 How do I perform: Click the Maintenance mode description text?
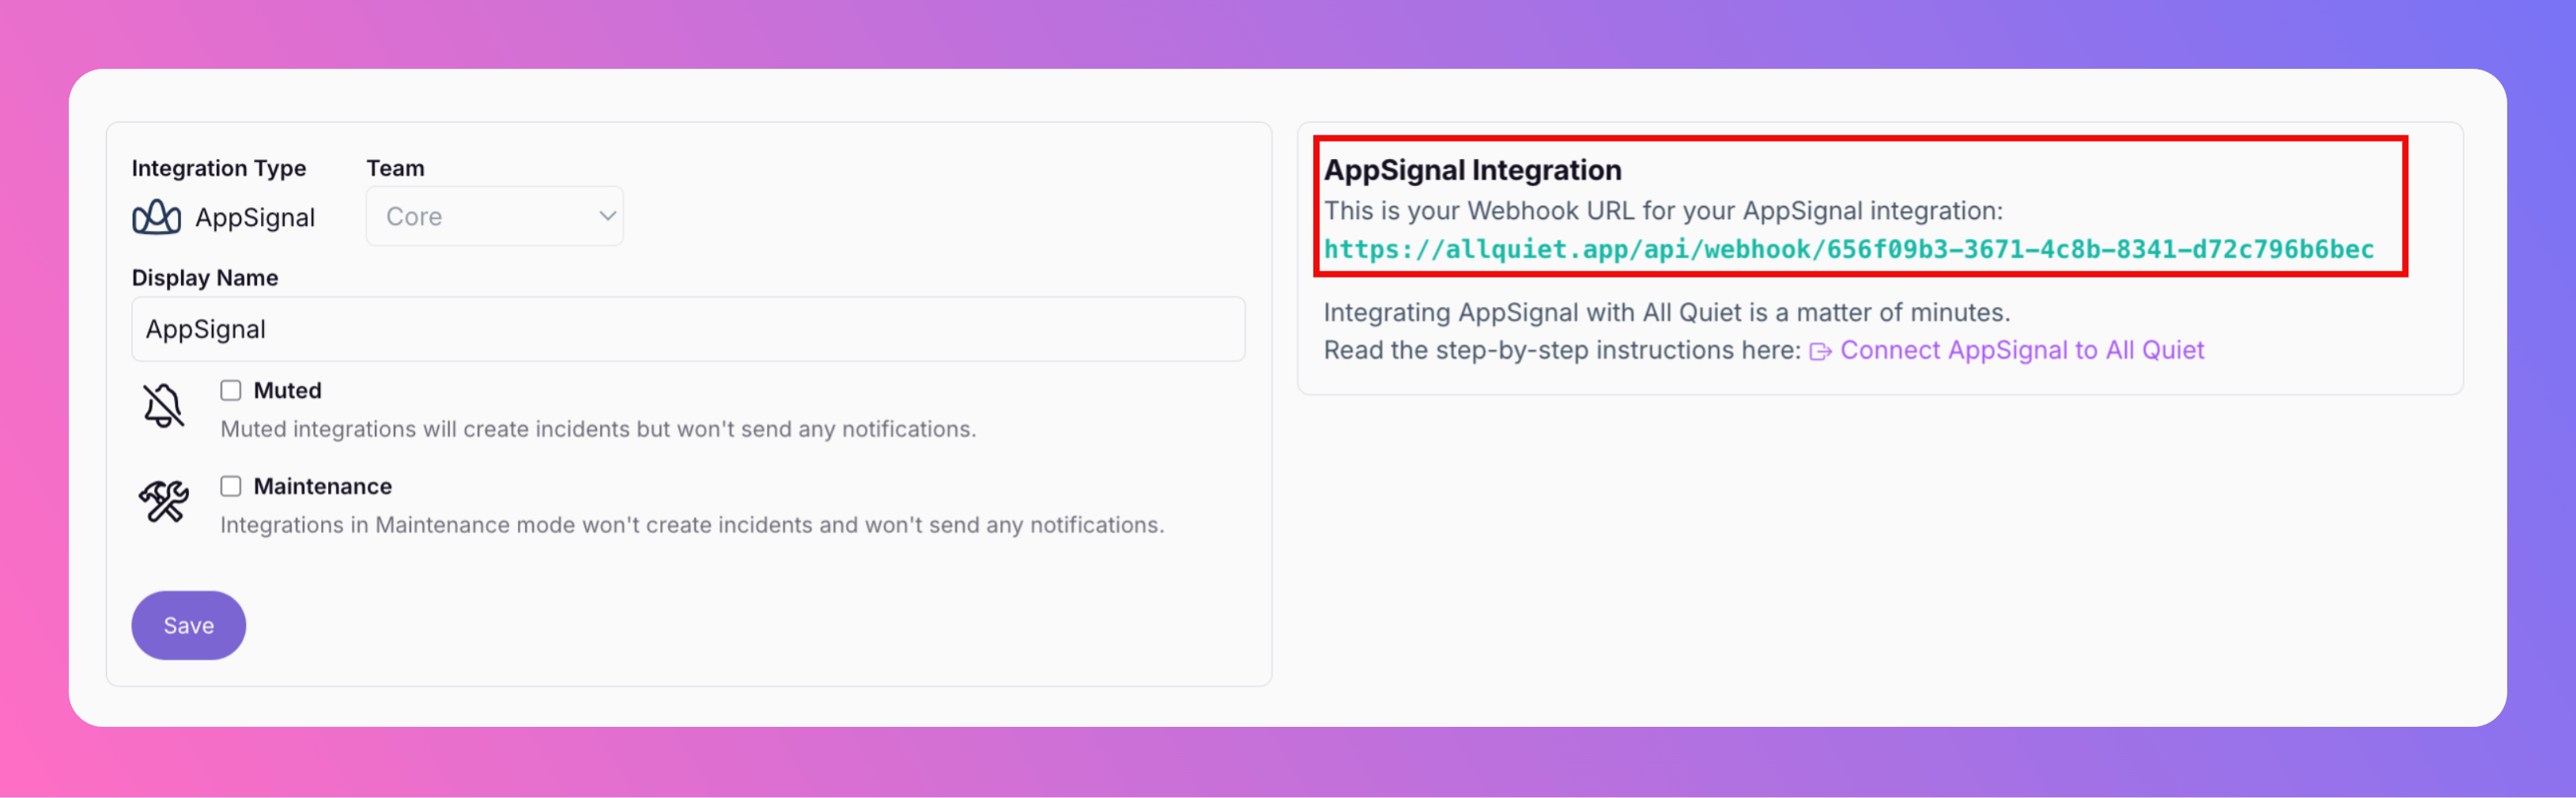692,525
